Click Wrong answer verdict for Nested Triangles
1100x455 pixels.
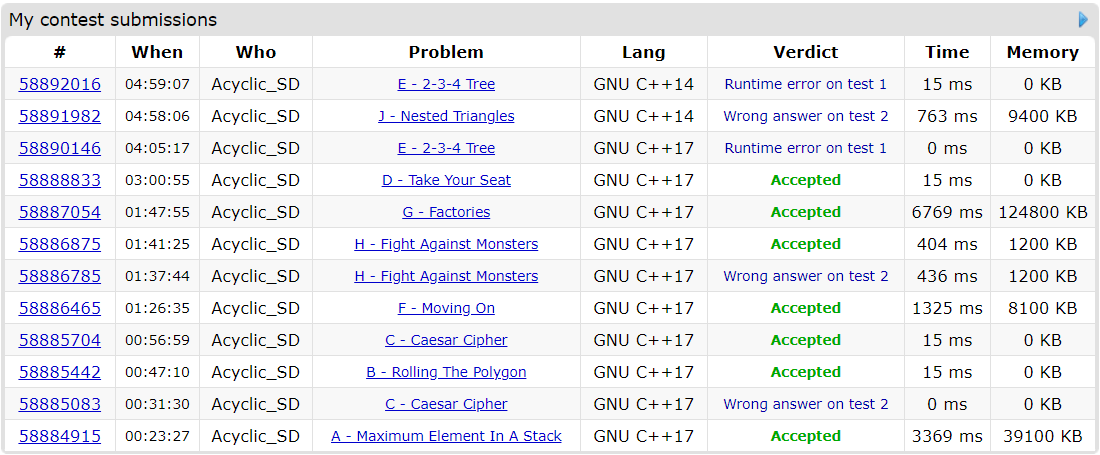(805, 116)
